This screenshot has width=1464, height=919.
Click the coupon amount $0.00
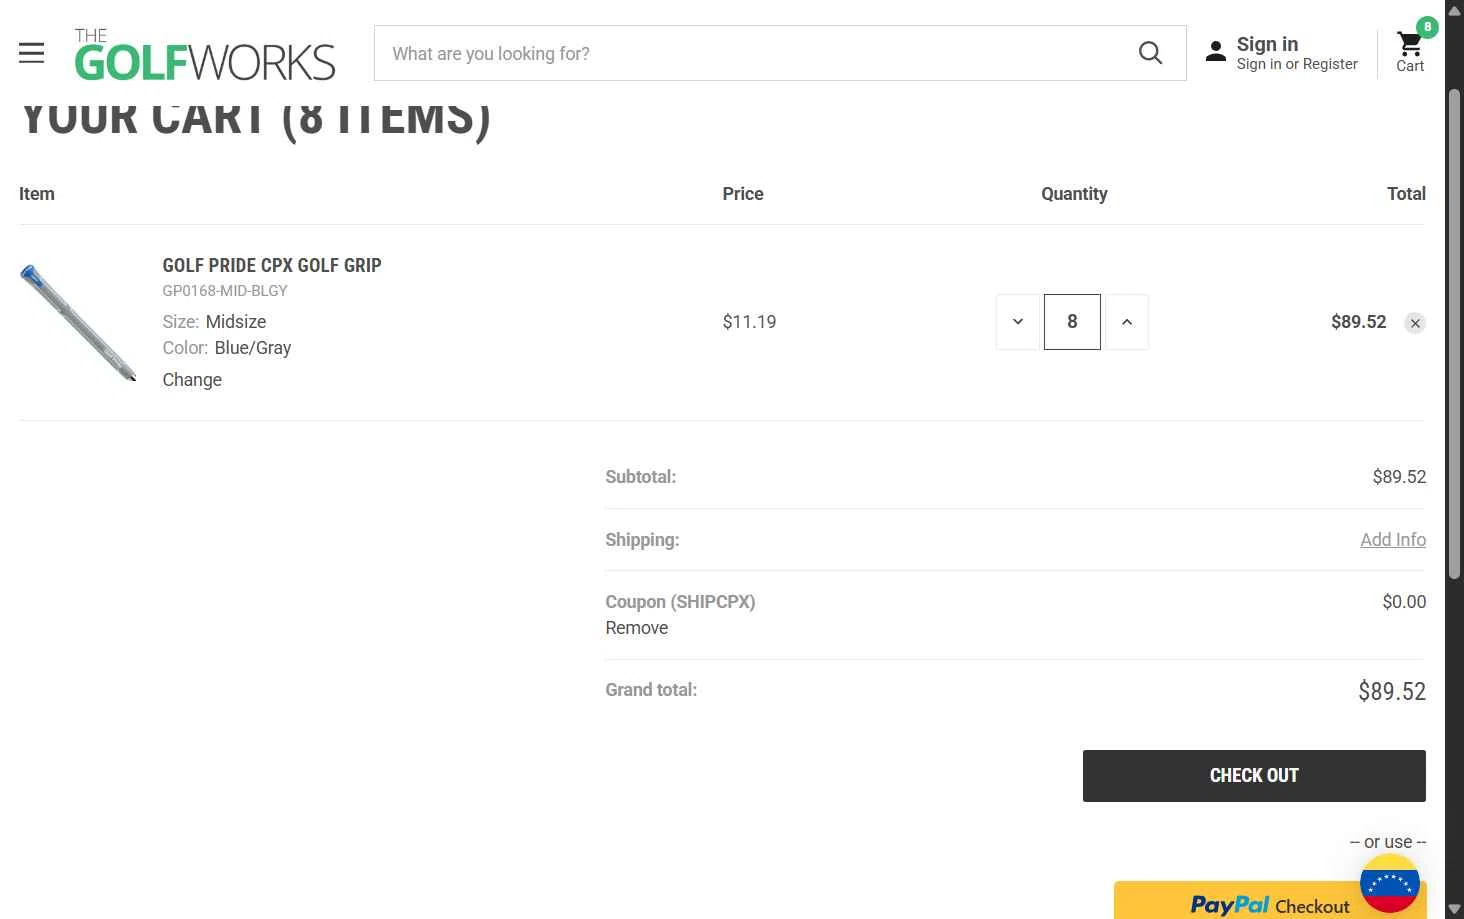point(1404,602)
